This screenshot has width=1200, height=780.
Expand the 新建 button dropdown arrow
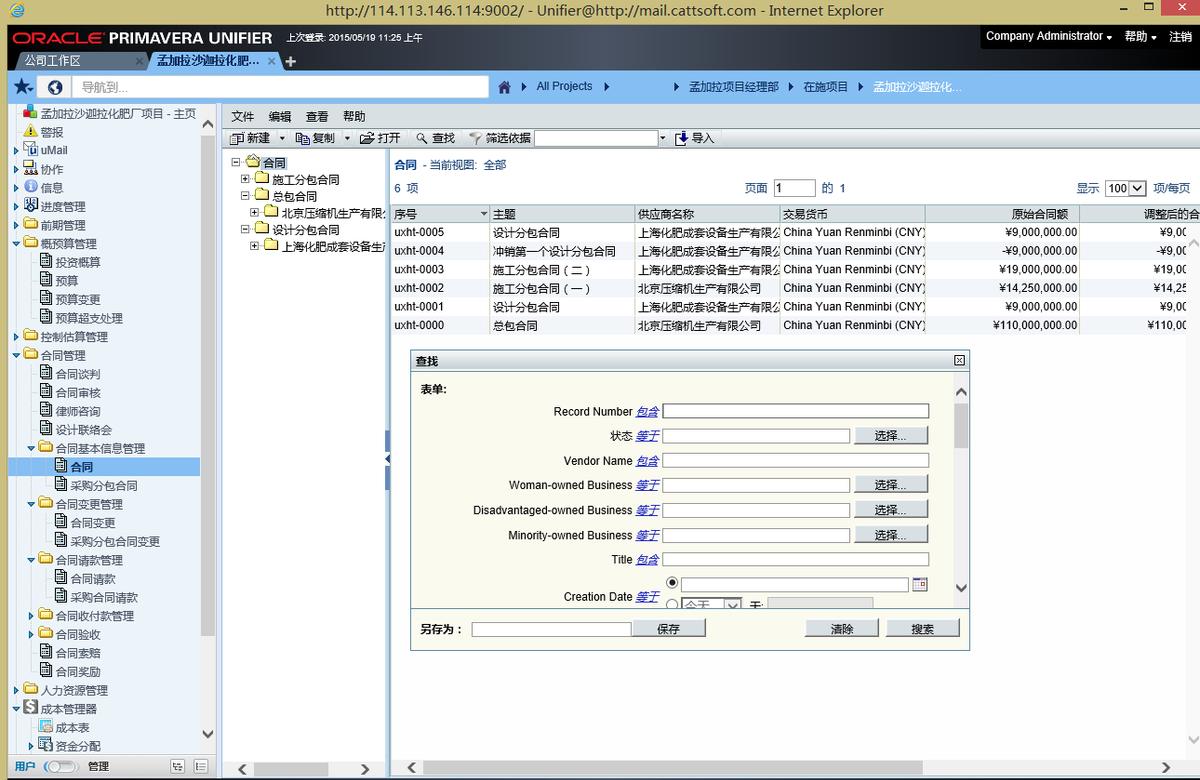pos(284,138)
